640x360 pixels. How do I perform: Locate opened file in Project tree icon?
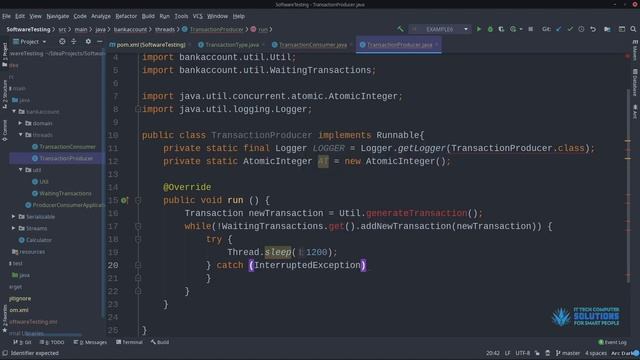click(62, 42)
